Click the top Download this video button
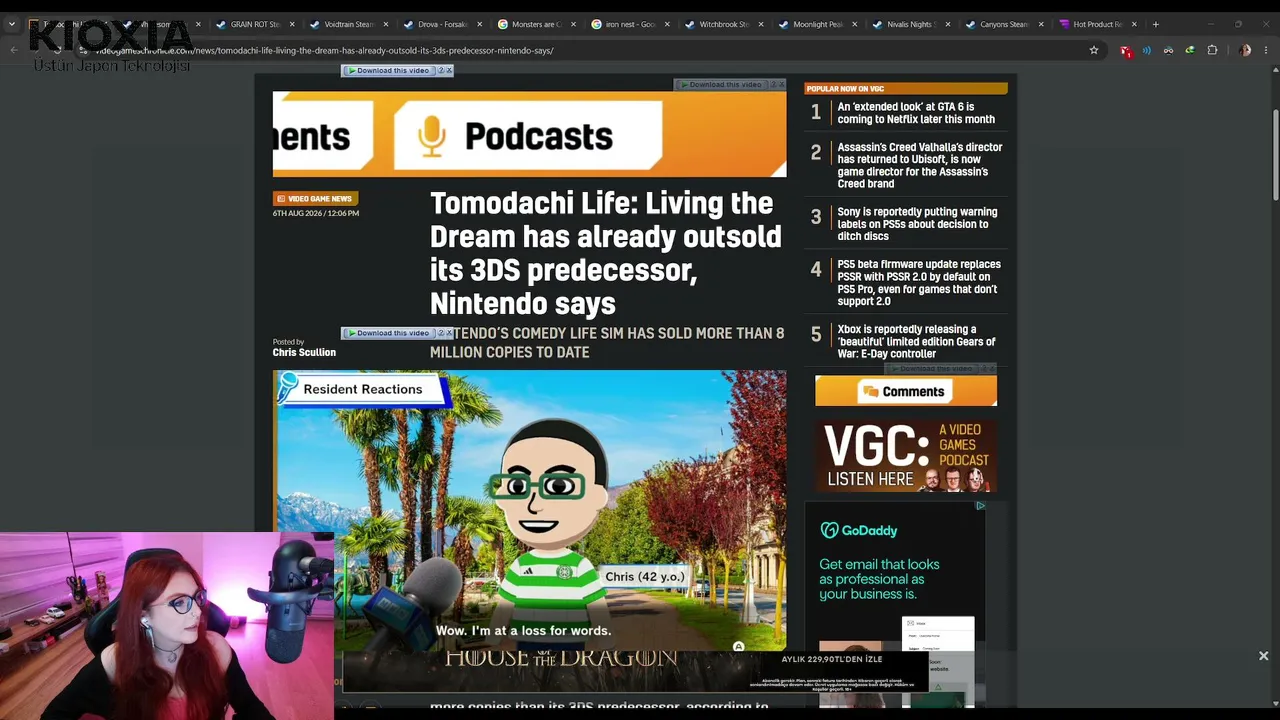1280x720 pixels. pos(389,71)
